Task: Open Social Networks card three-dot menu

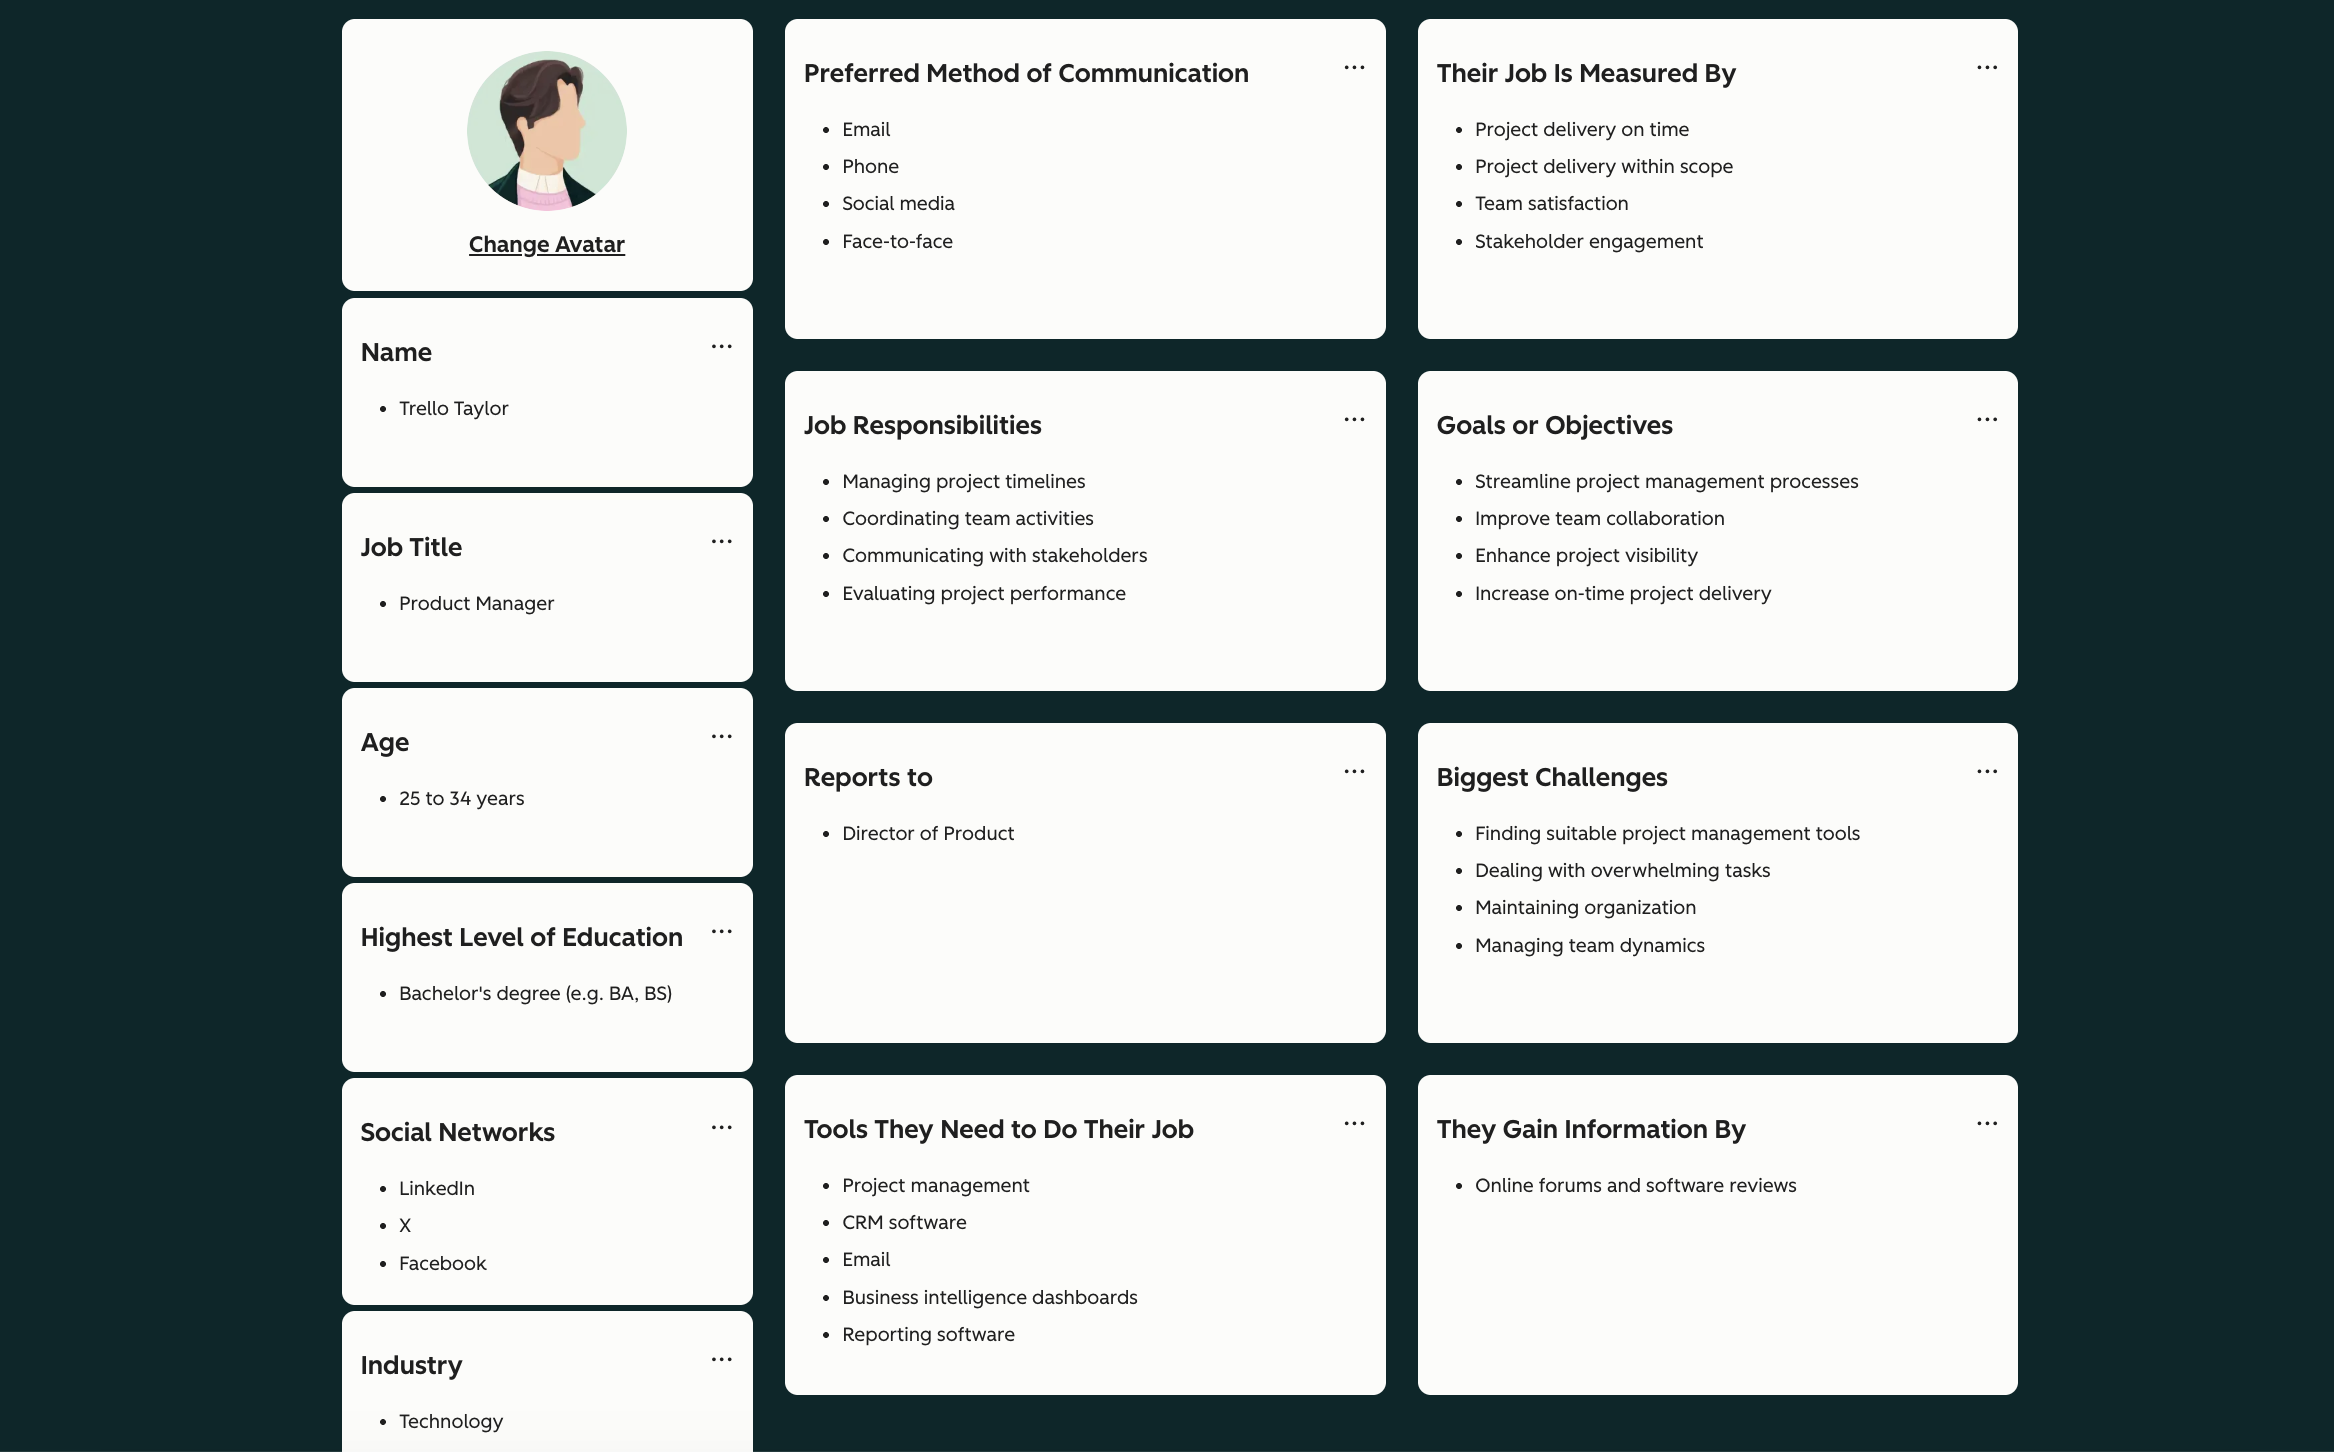Action: pos(721,1128)
